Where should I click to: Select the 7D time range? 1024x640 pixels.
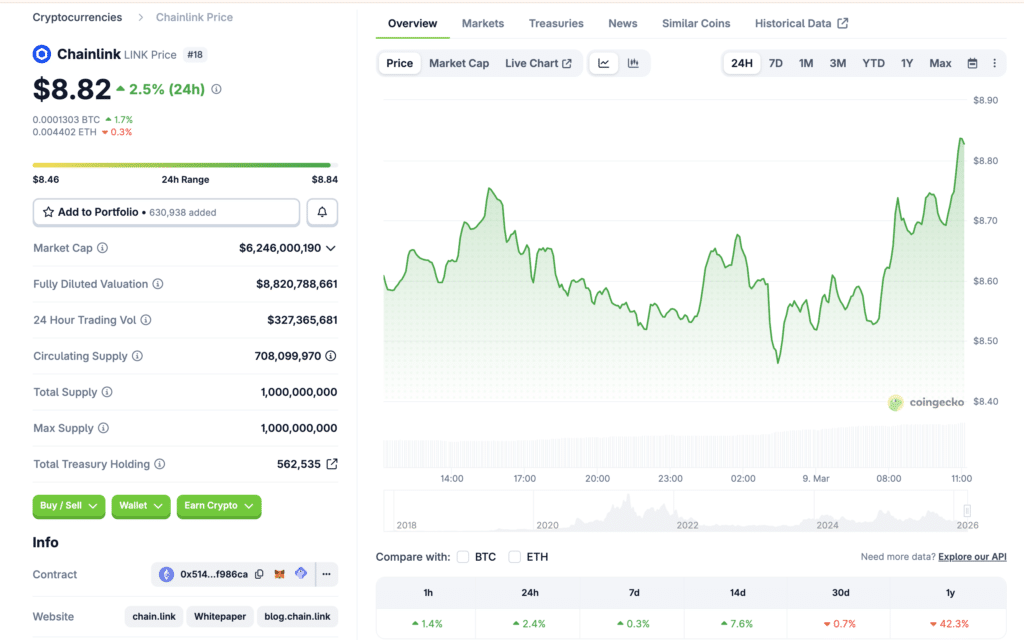(776, 62)
